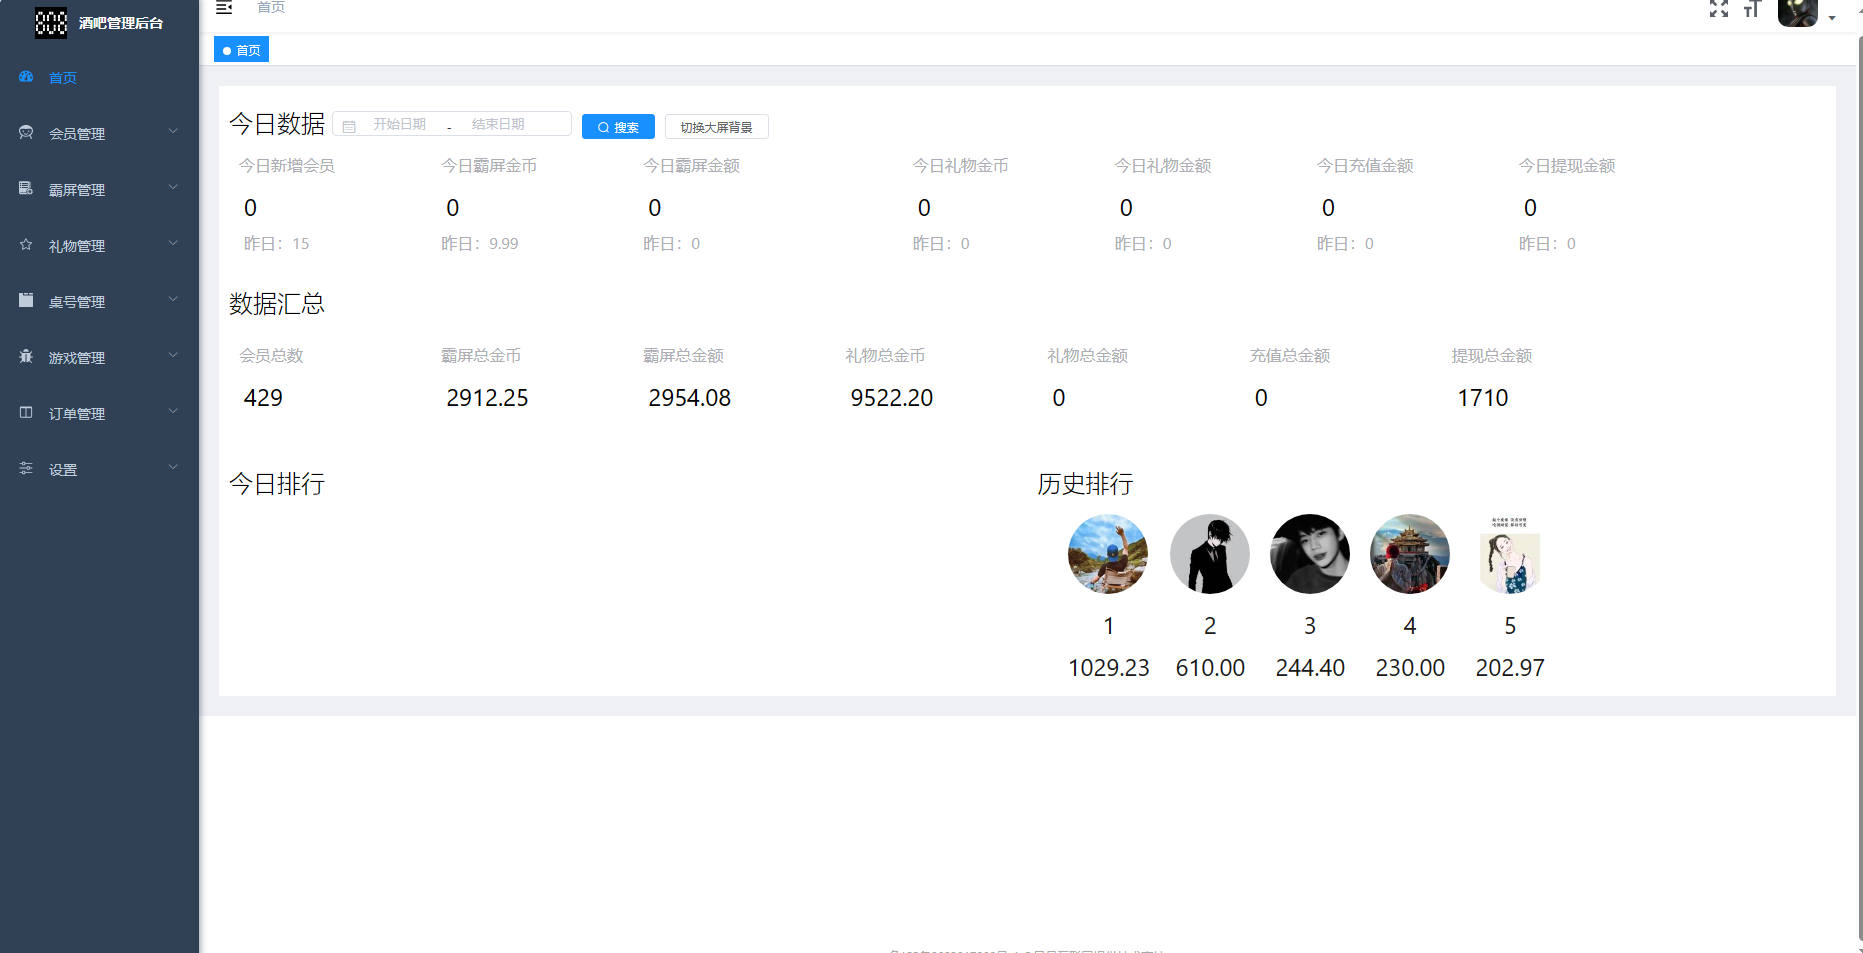This screenshot has width=1863, height=953.
Task: Click the 结束日期 input field
Action: 498,124
